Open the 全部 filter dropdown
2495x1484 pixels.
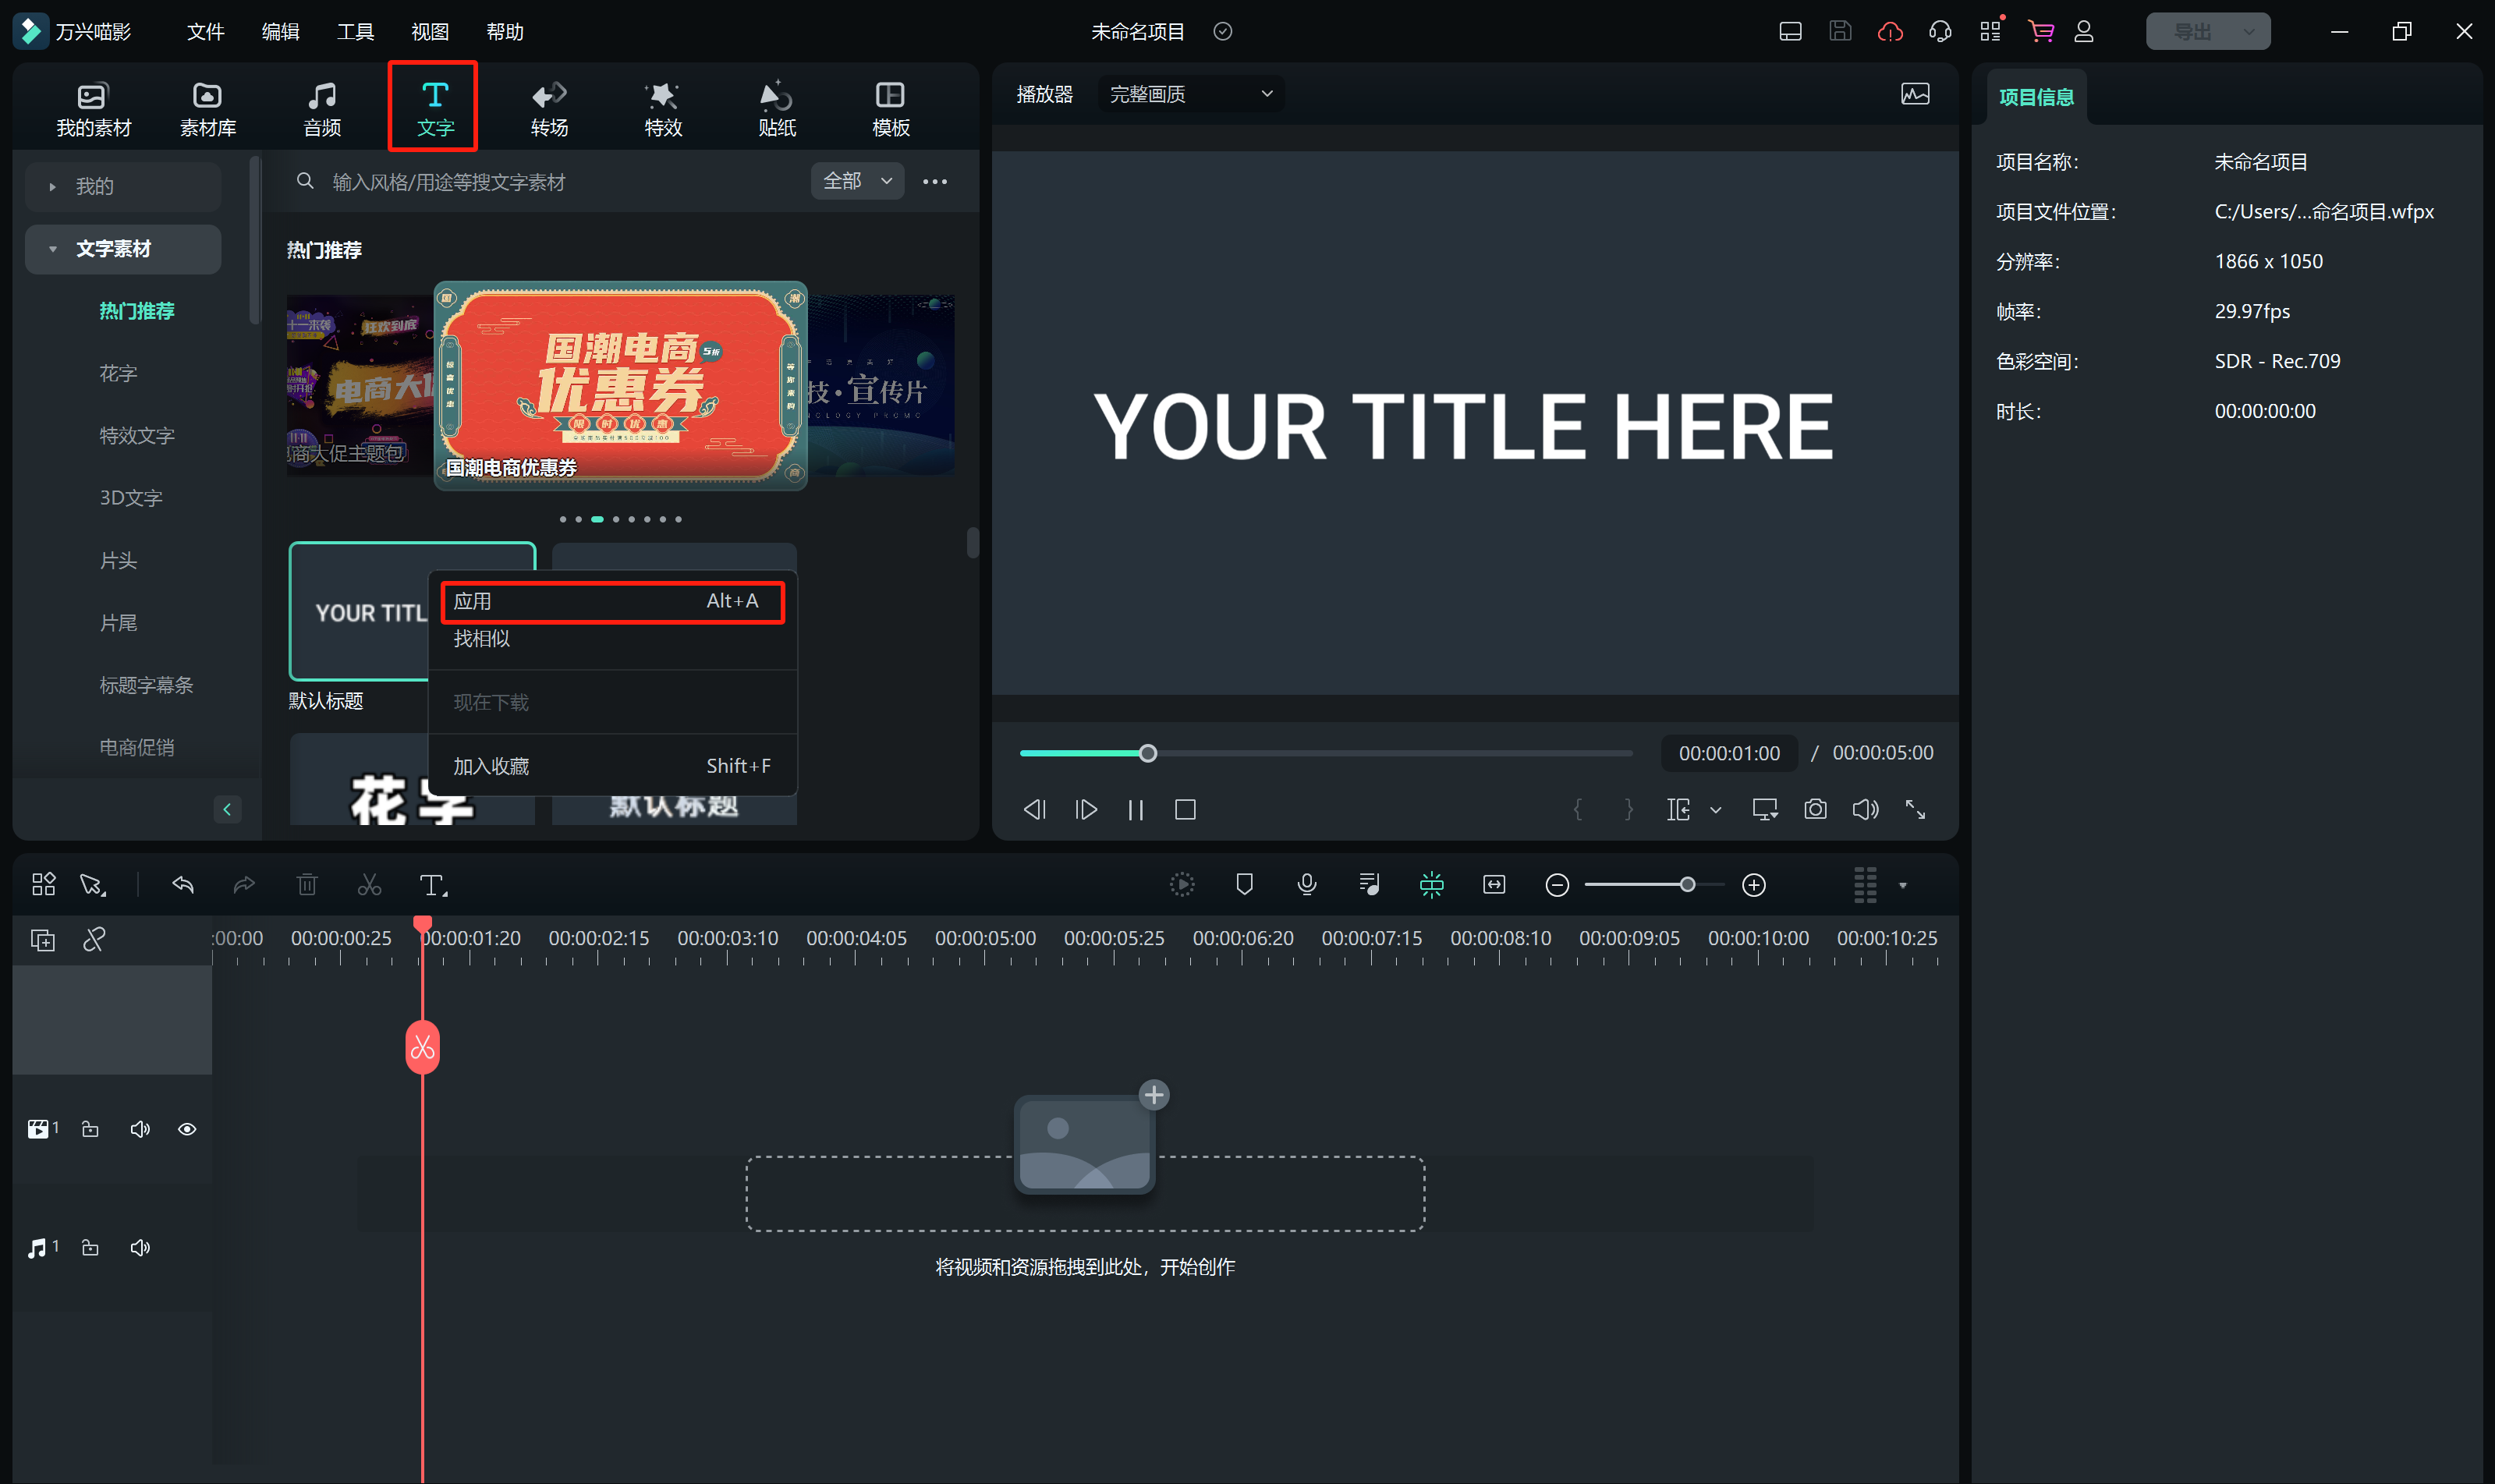click(857, 181)
